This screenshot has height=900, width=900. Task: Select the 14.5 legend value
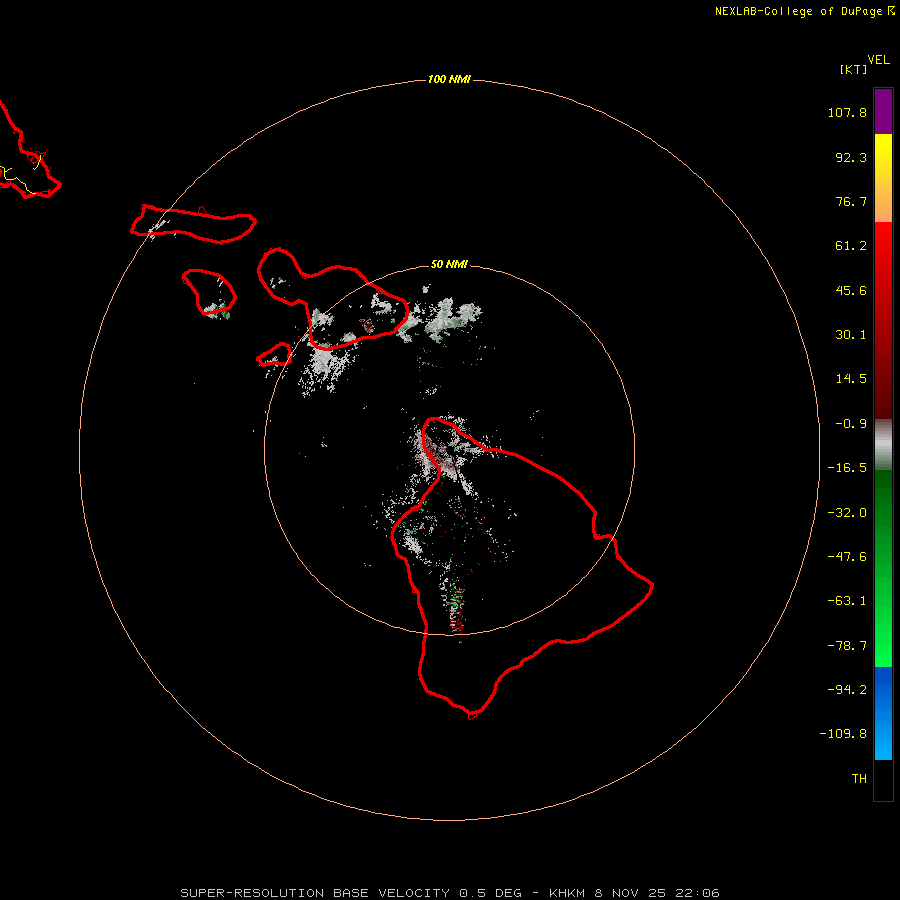(851, 379)
